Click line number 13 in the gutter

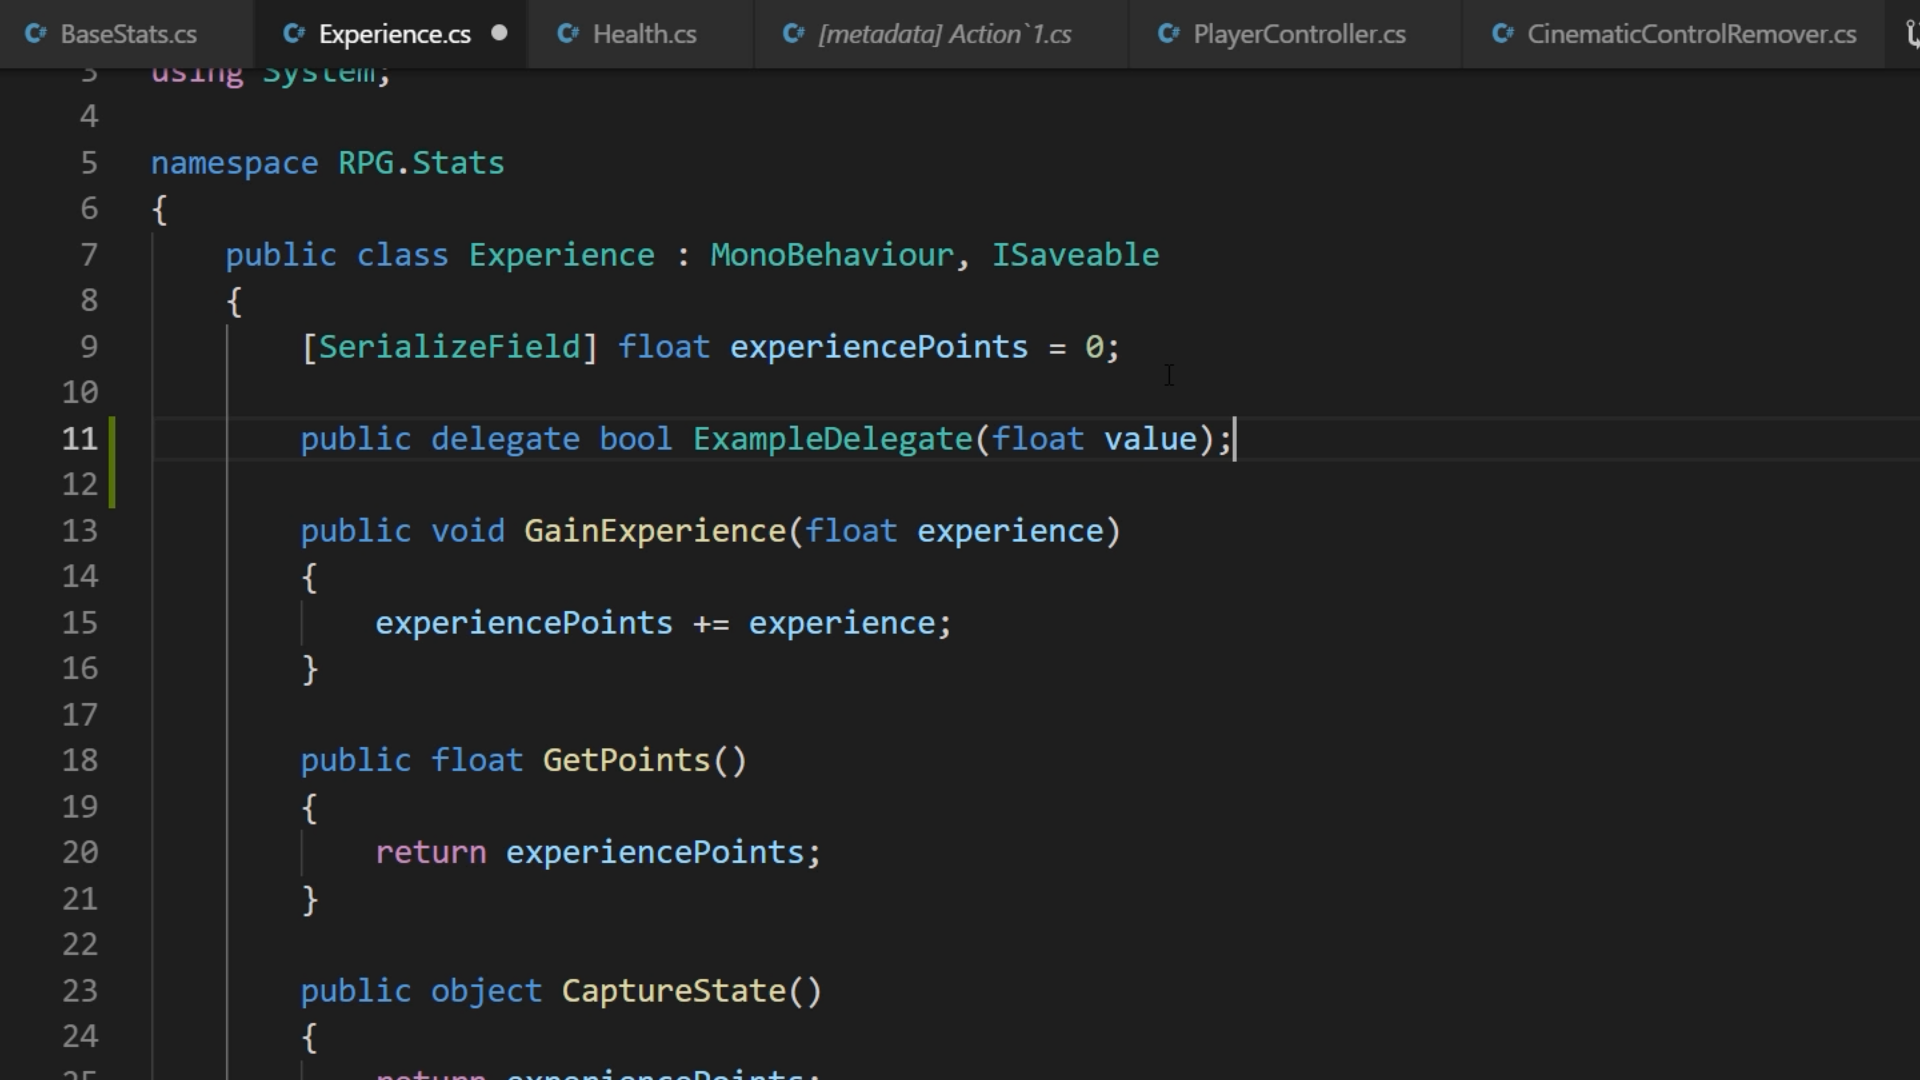tap(80, 531)
